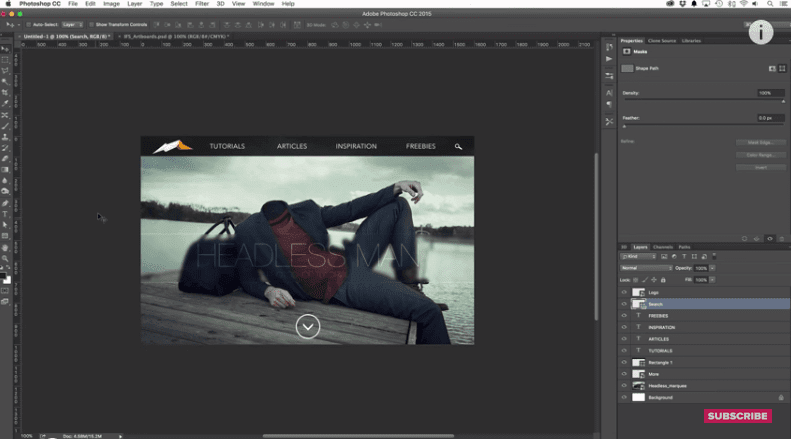Select the Eraser tool
791x439 pixels.
coord(5,159)
